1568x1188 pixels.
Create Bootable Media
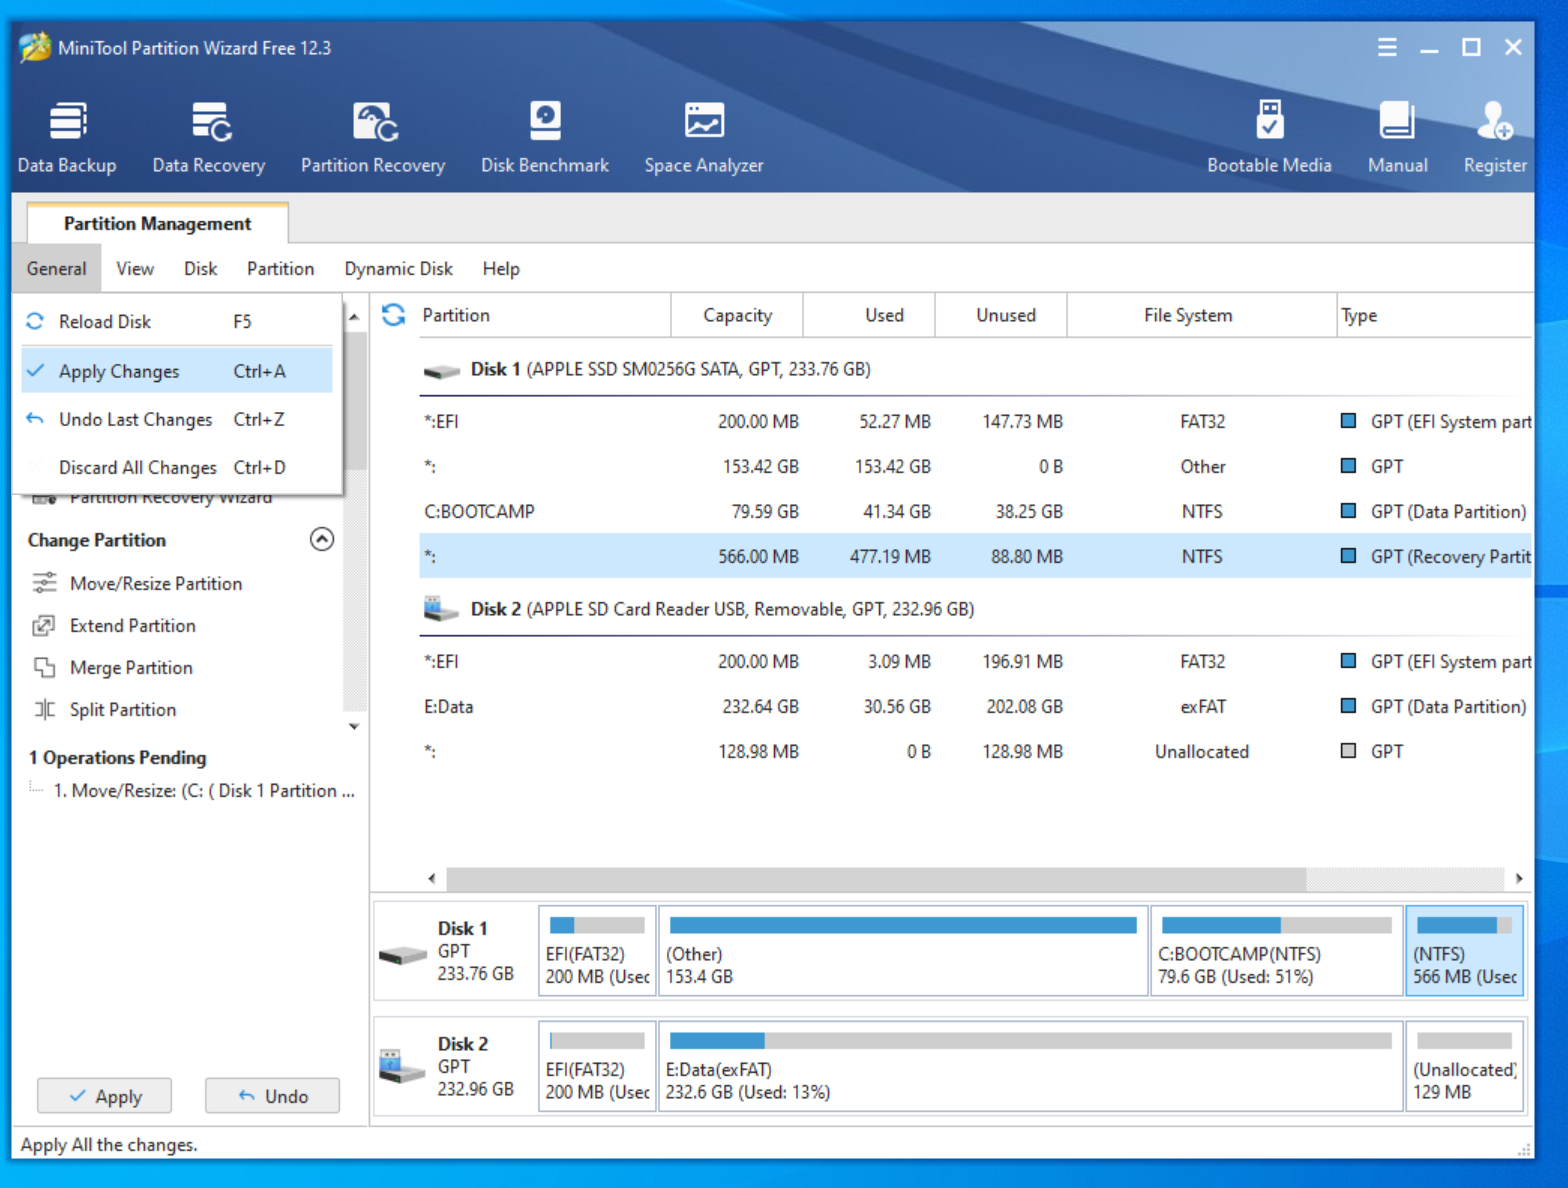click(x=1269, y=138)
